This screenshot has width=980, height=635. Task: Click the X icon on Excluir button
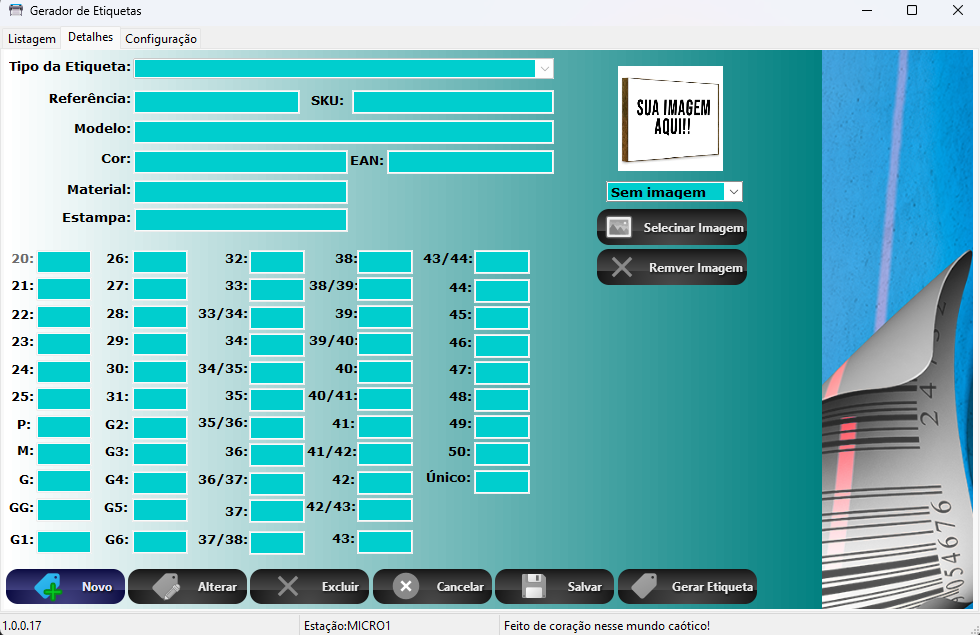click(x=288, y=587)
